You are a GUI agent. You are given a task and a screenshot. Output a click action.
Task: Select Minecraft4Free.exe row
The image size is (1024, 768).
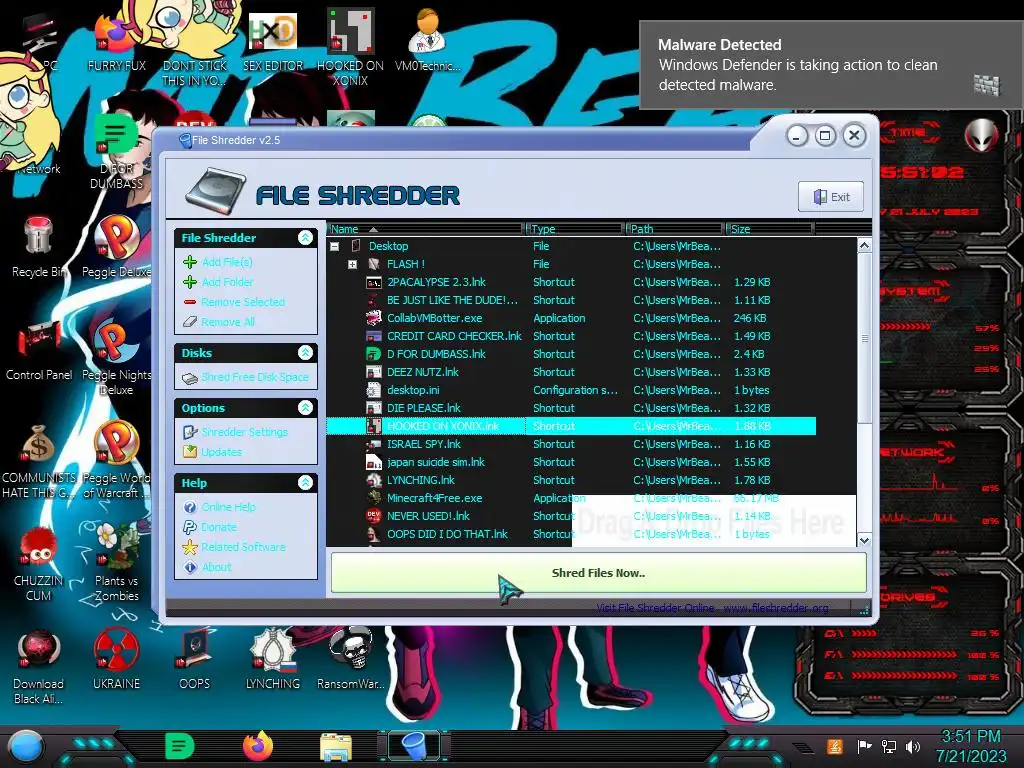[x=571, y=498]
